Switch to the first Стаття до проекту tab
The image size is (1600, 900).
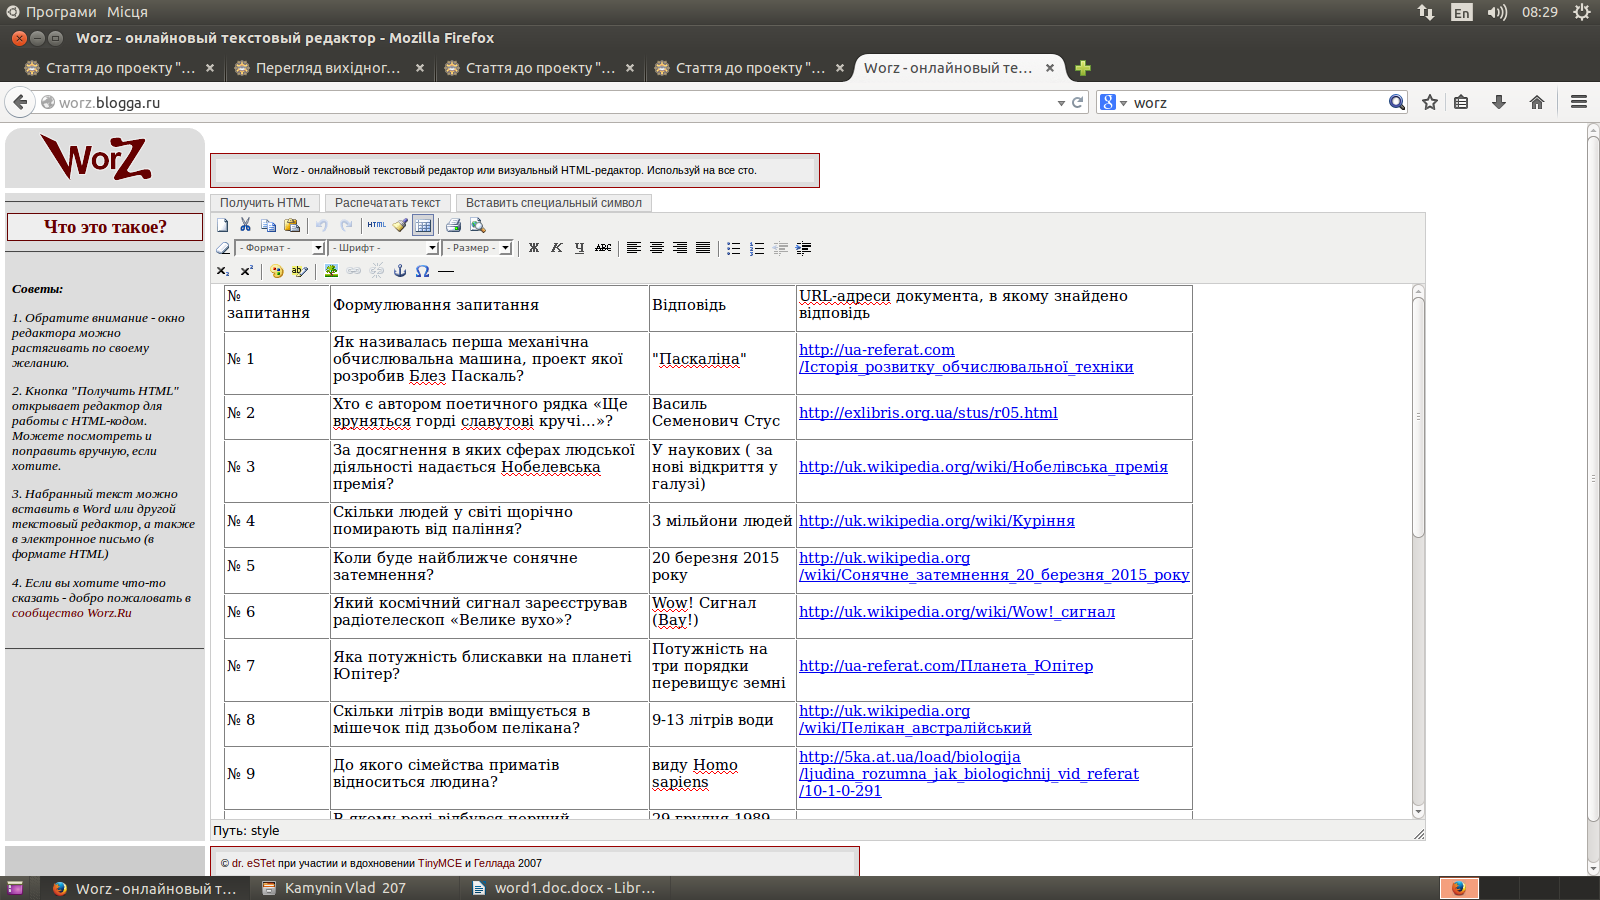pyautogui.click(x=120, y=68)
